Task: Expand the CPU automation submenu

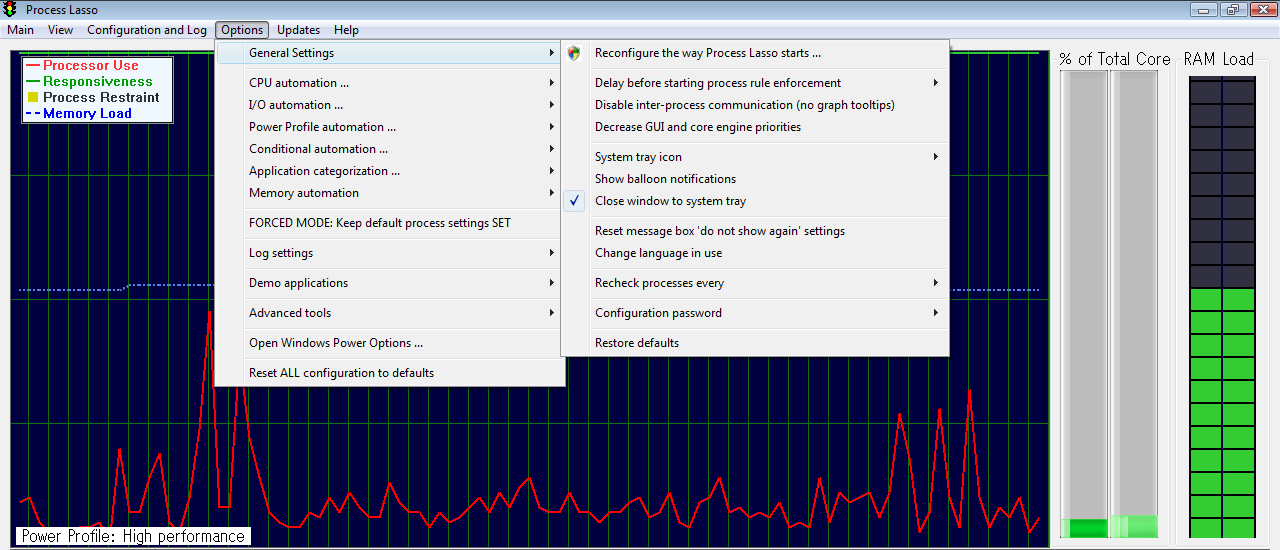Action: click(x=390, y=83)
